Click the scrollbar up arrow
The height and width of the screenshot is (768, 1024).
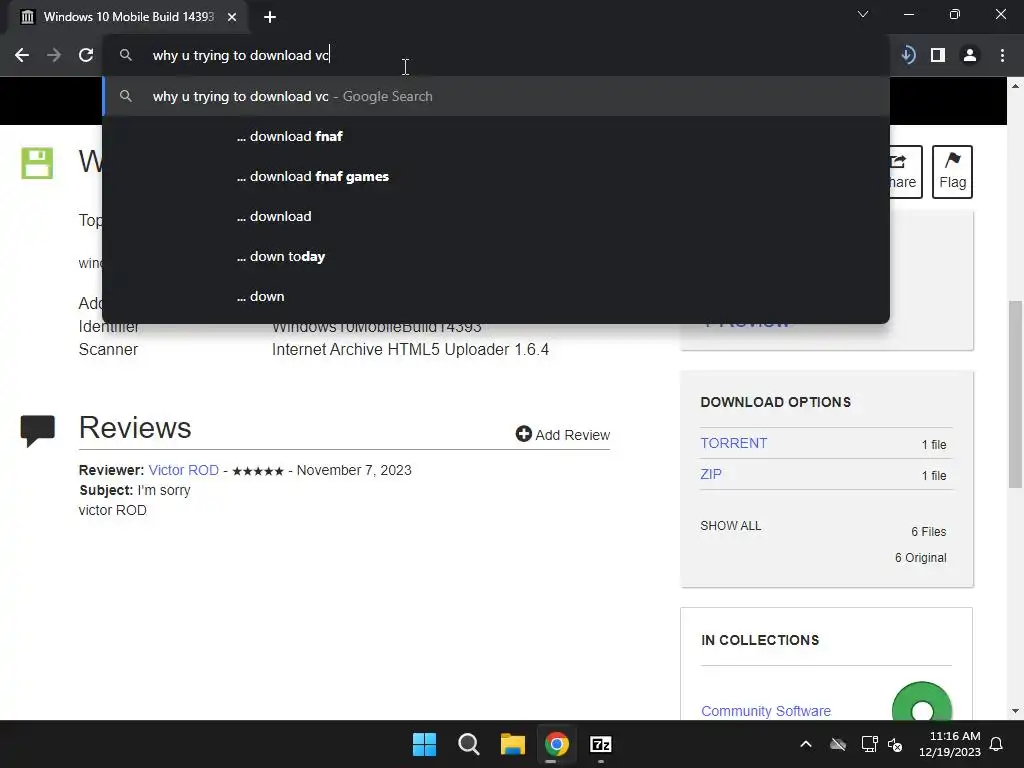[1015, 86]
